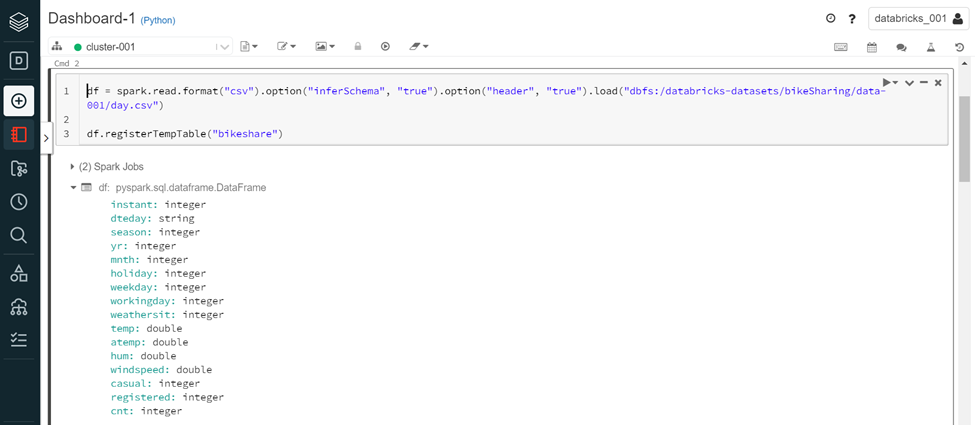Click the 'temp: double' schema field

146,328
